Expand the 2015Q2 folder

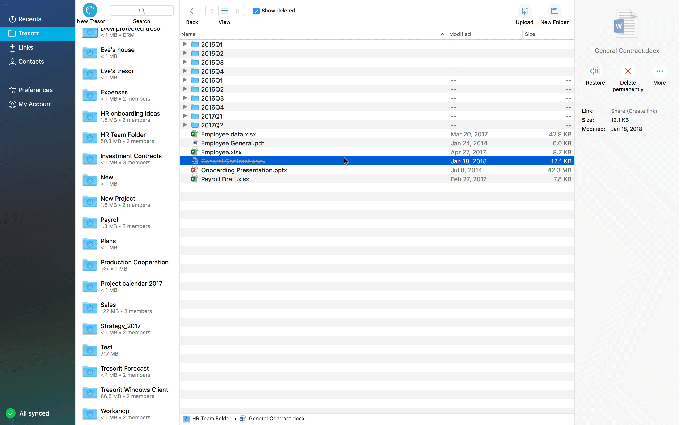pos(185,53)
